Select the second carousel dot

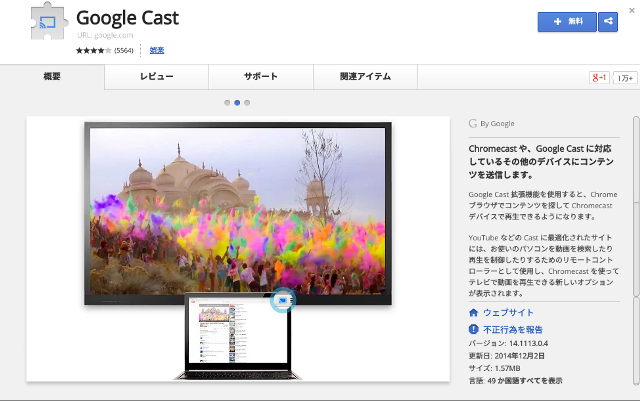[x=237, y=102]
